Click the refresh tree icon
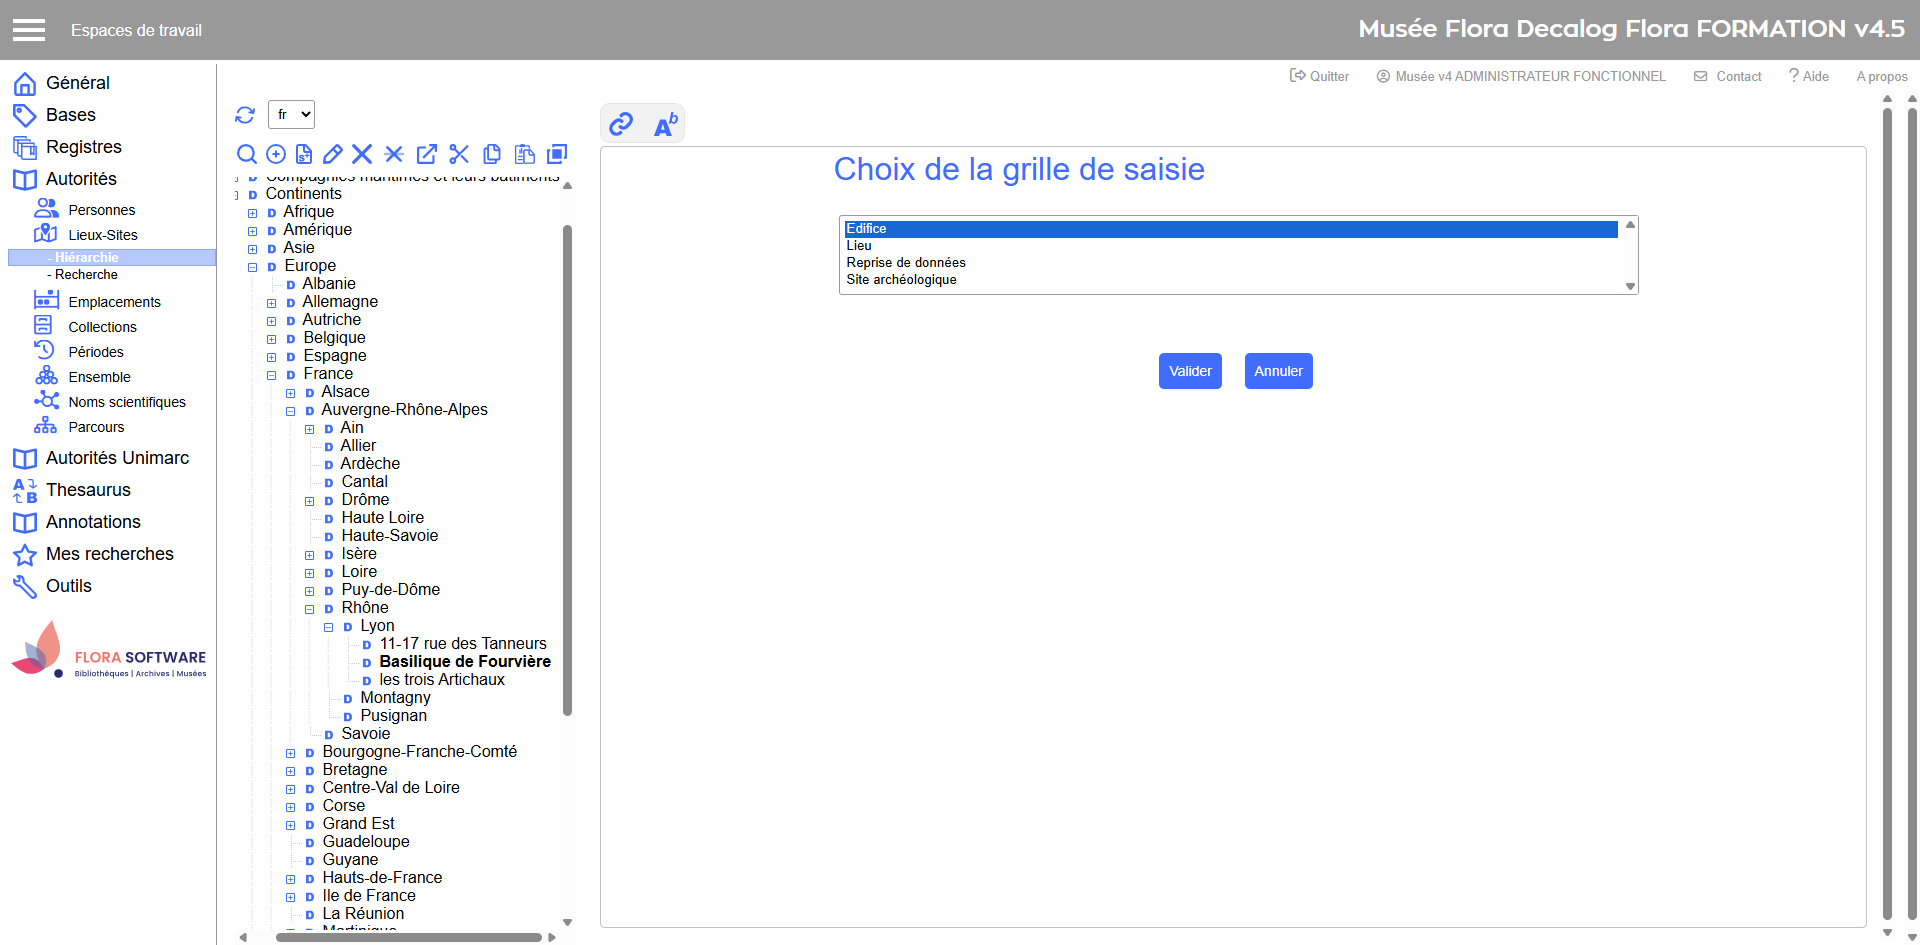The height and width of the screenshot is (945, 1920). click(x=245, y=115)
